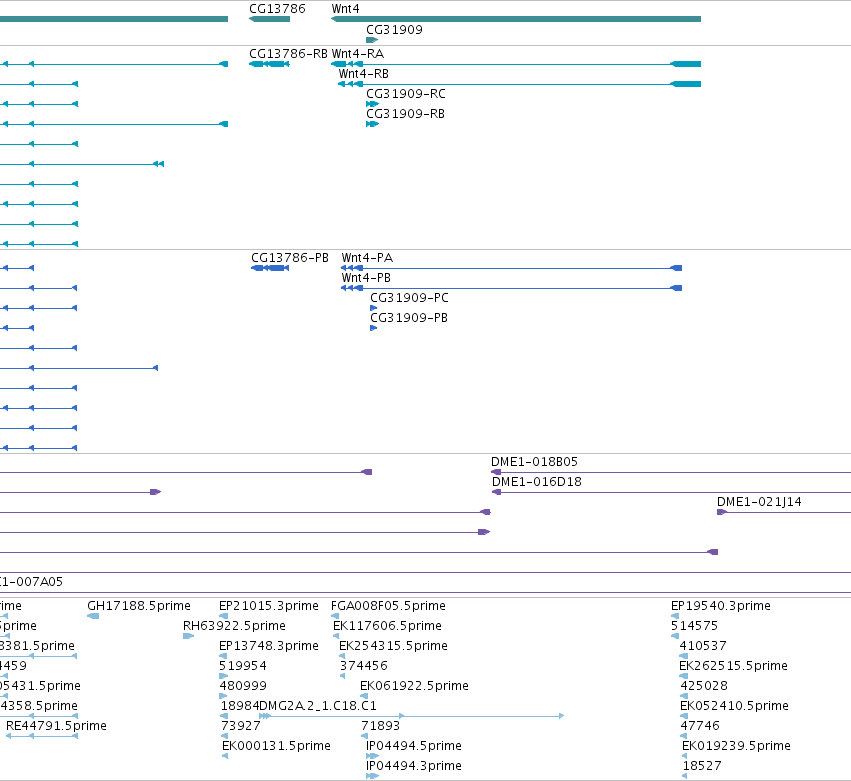Select the Wnt4-RA transcript's right-end exon block

pyautogui.click(x=685, y=64)
